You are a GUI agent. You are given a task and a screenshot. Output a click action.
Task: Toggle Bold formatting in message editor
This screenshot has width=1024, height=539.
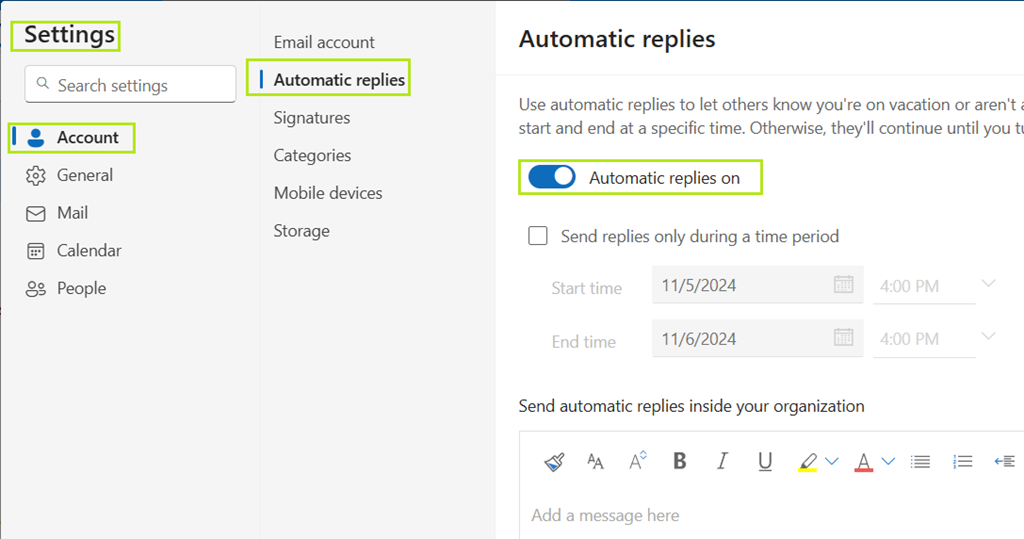680,461
